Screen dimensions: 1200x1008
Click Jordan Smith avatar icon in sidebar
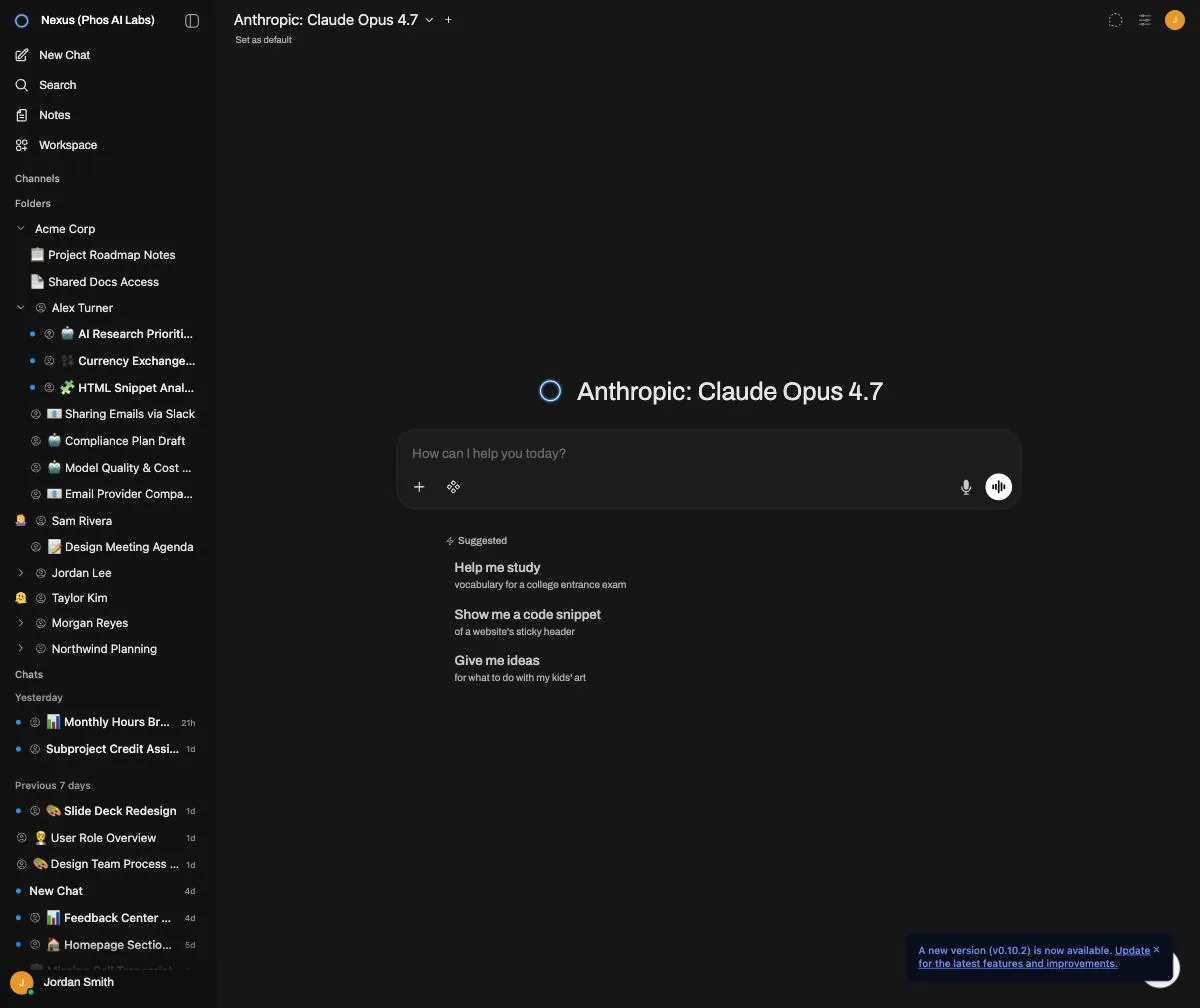point(22,983)
